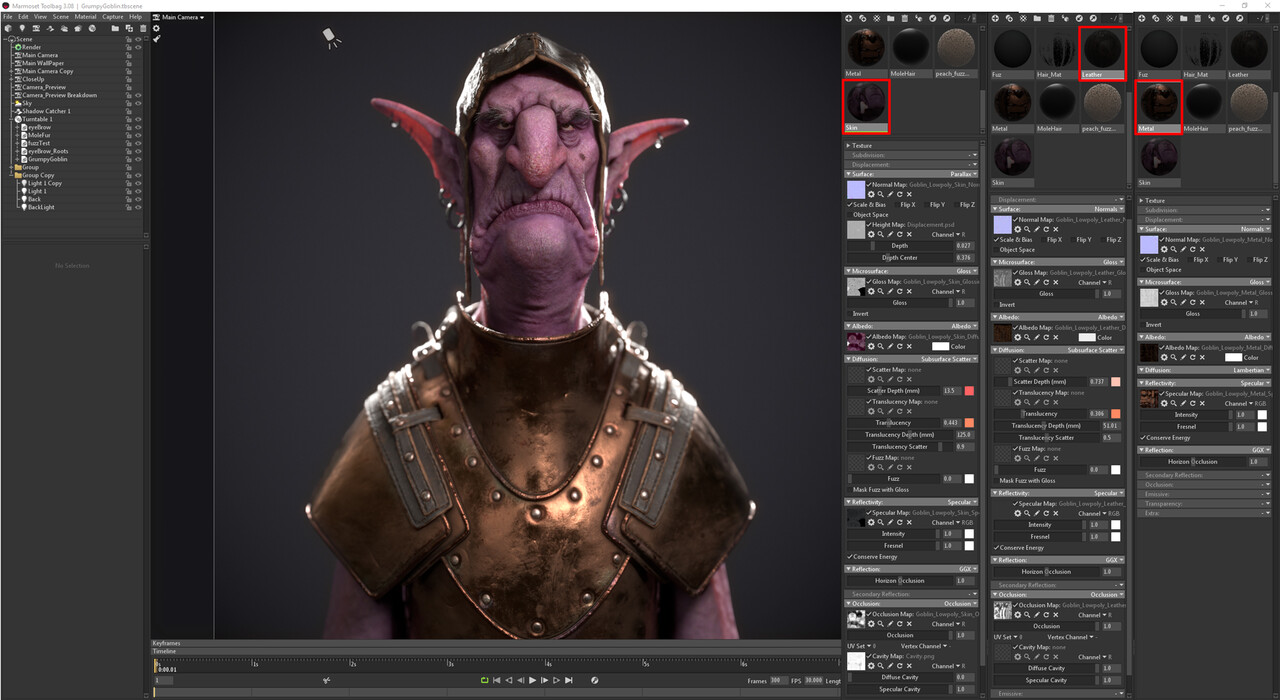Image resolution: width=1280 pixels, height=700 pixels.
Task: Toggle visibility of eyeBrow mesh
Action: (138, 127)
